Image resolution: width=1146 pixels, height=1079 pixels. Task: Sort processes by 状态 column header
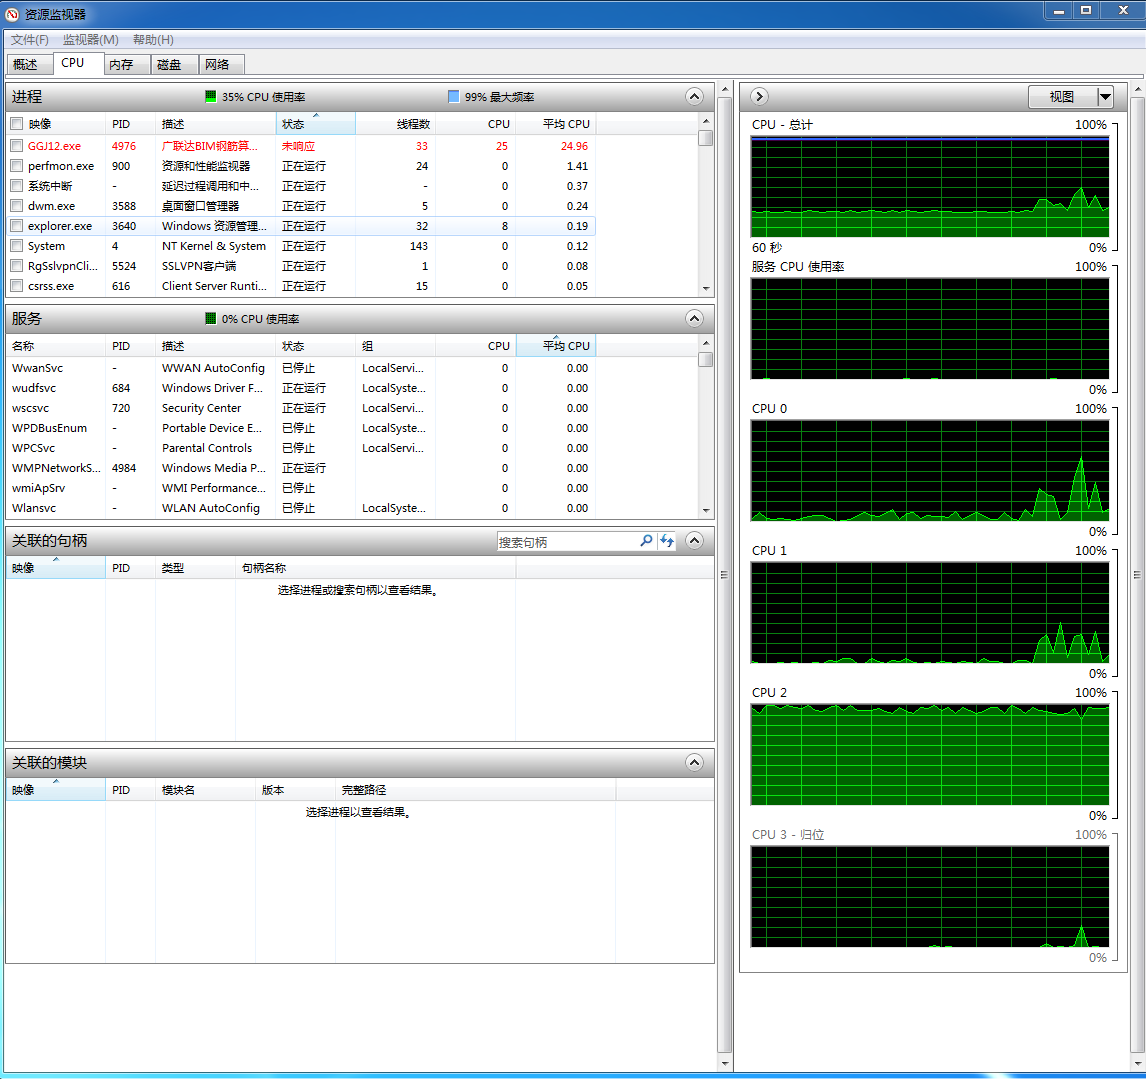pos(315,124)
